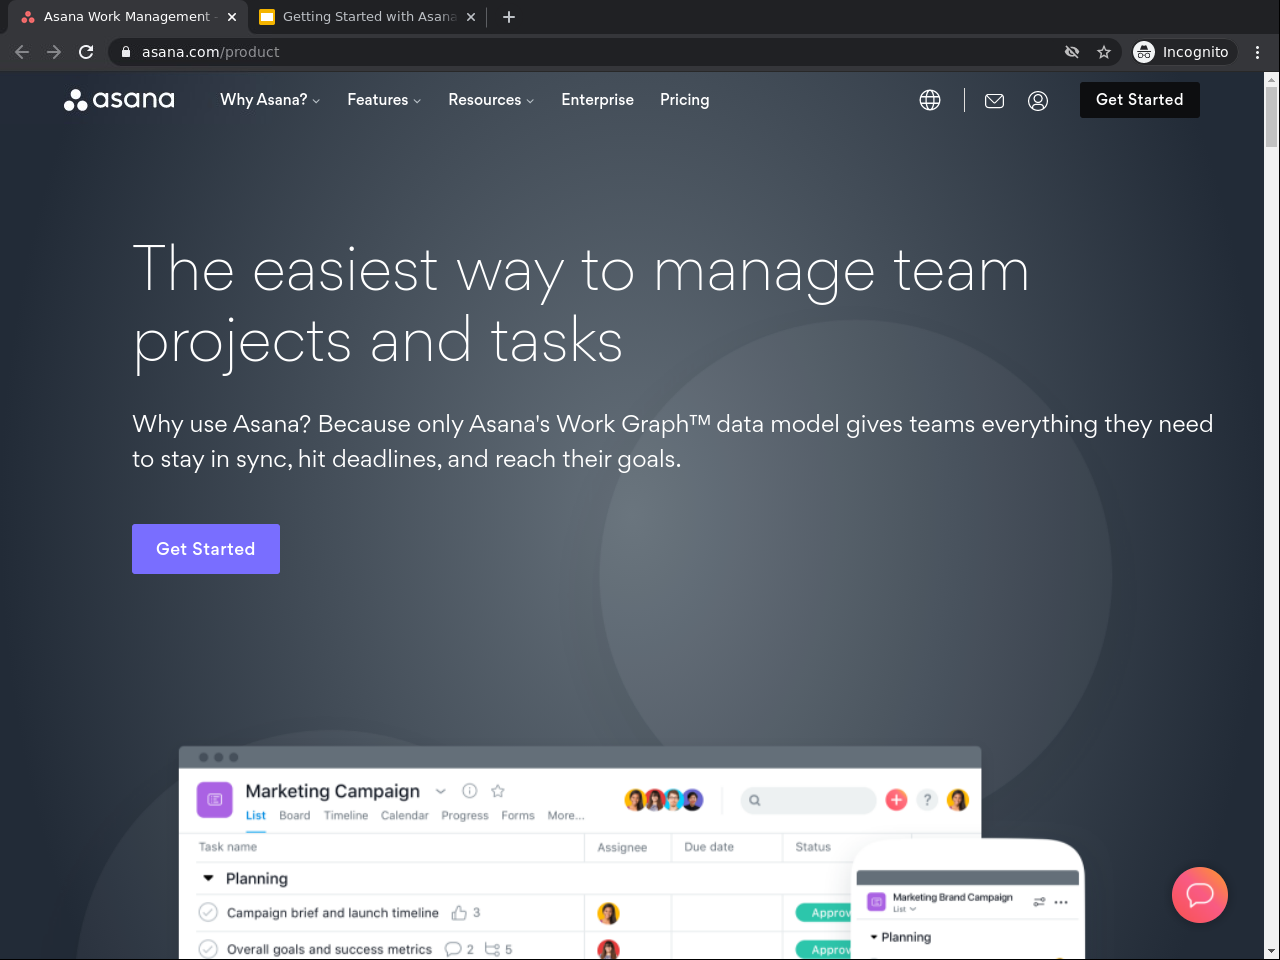Click the profile avatar right of help icon
The image size is (1280, 960).
click(958, 799)
